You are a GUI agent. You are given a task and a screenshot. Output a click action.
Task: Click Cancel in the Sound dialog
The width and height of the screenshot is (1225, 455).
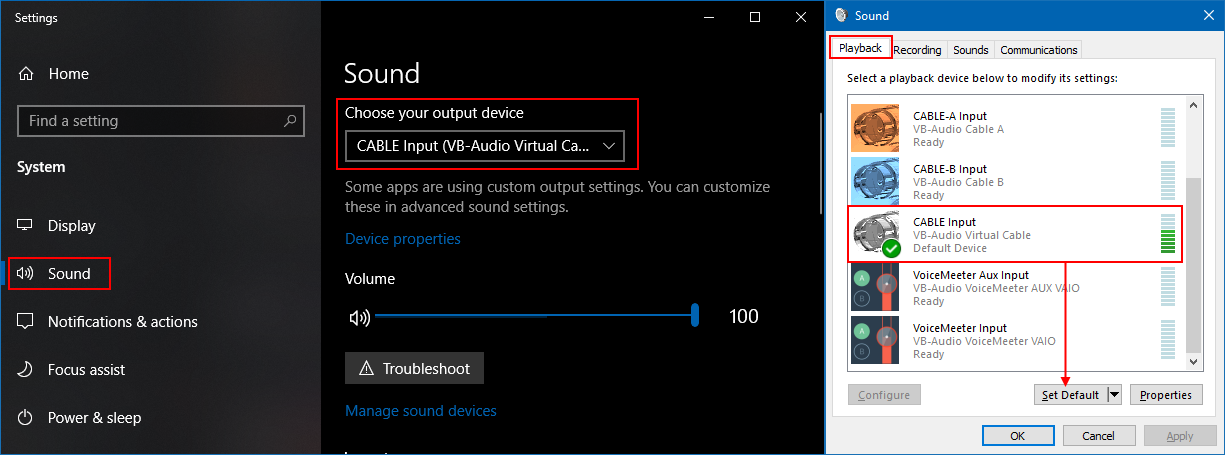[x=1098, y=436]
